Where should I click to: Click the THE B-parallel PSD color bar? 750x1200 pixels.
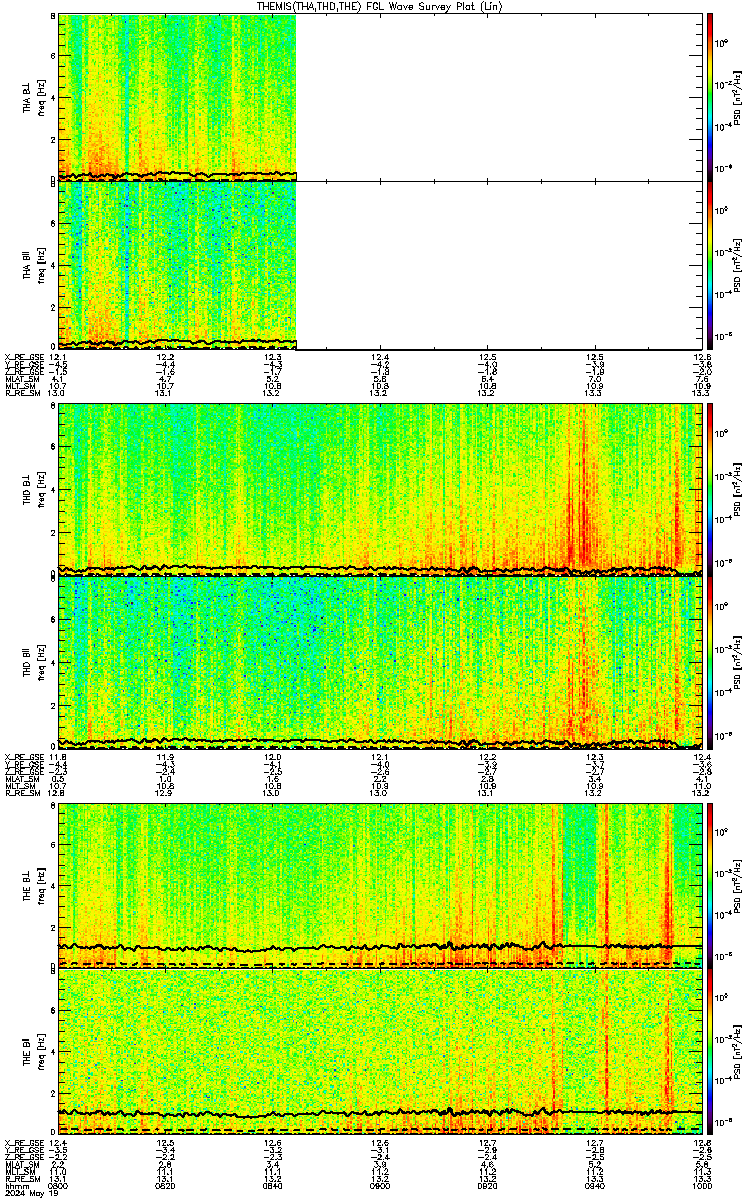[710, 1051]
